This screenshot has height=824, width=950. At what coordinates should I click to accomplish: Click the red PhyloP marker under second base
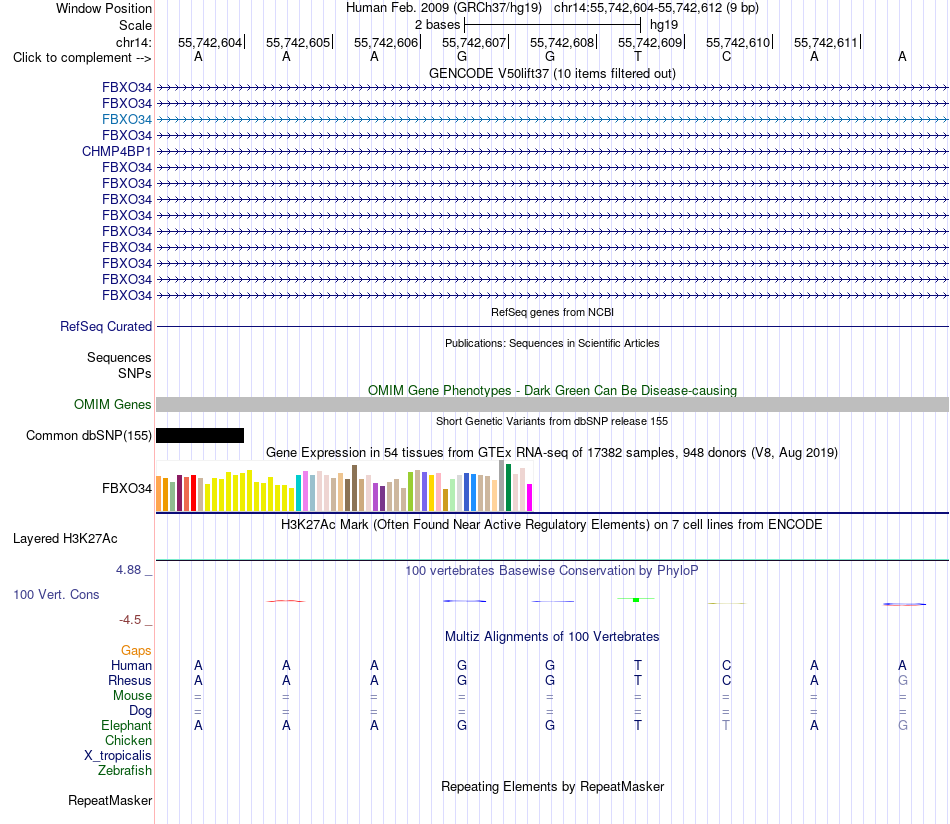[286, 601]
